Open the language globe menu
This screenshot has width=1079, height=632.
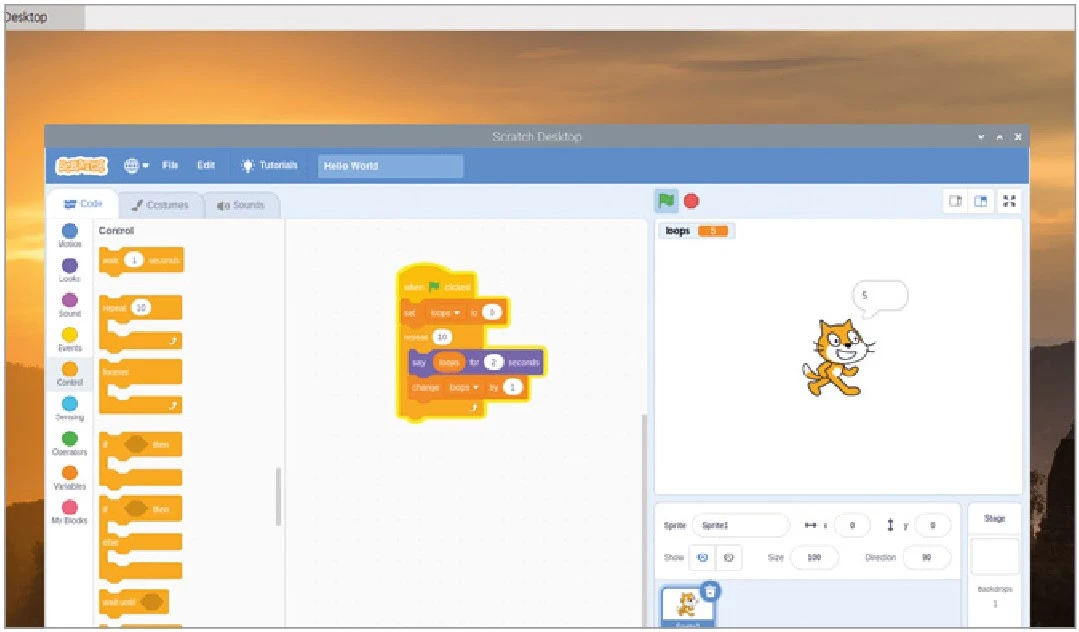(136, 166)
